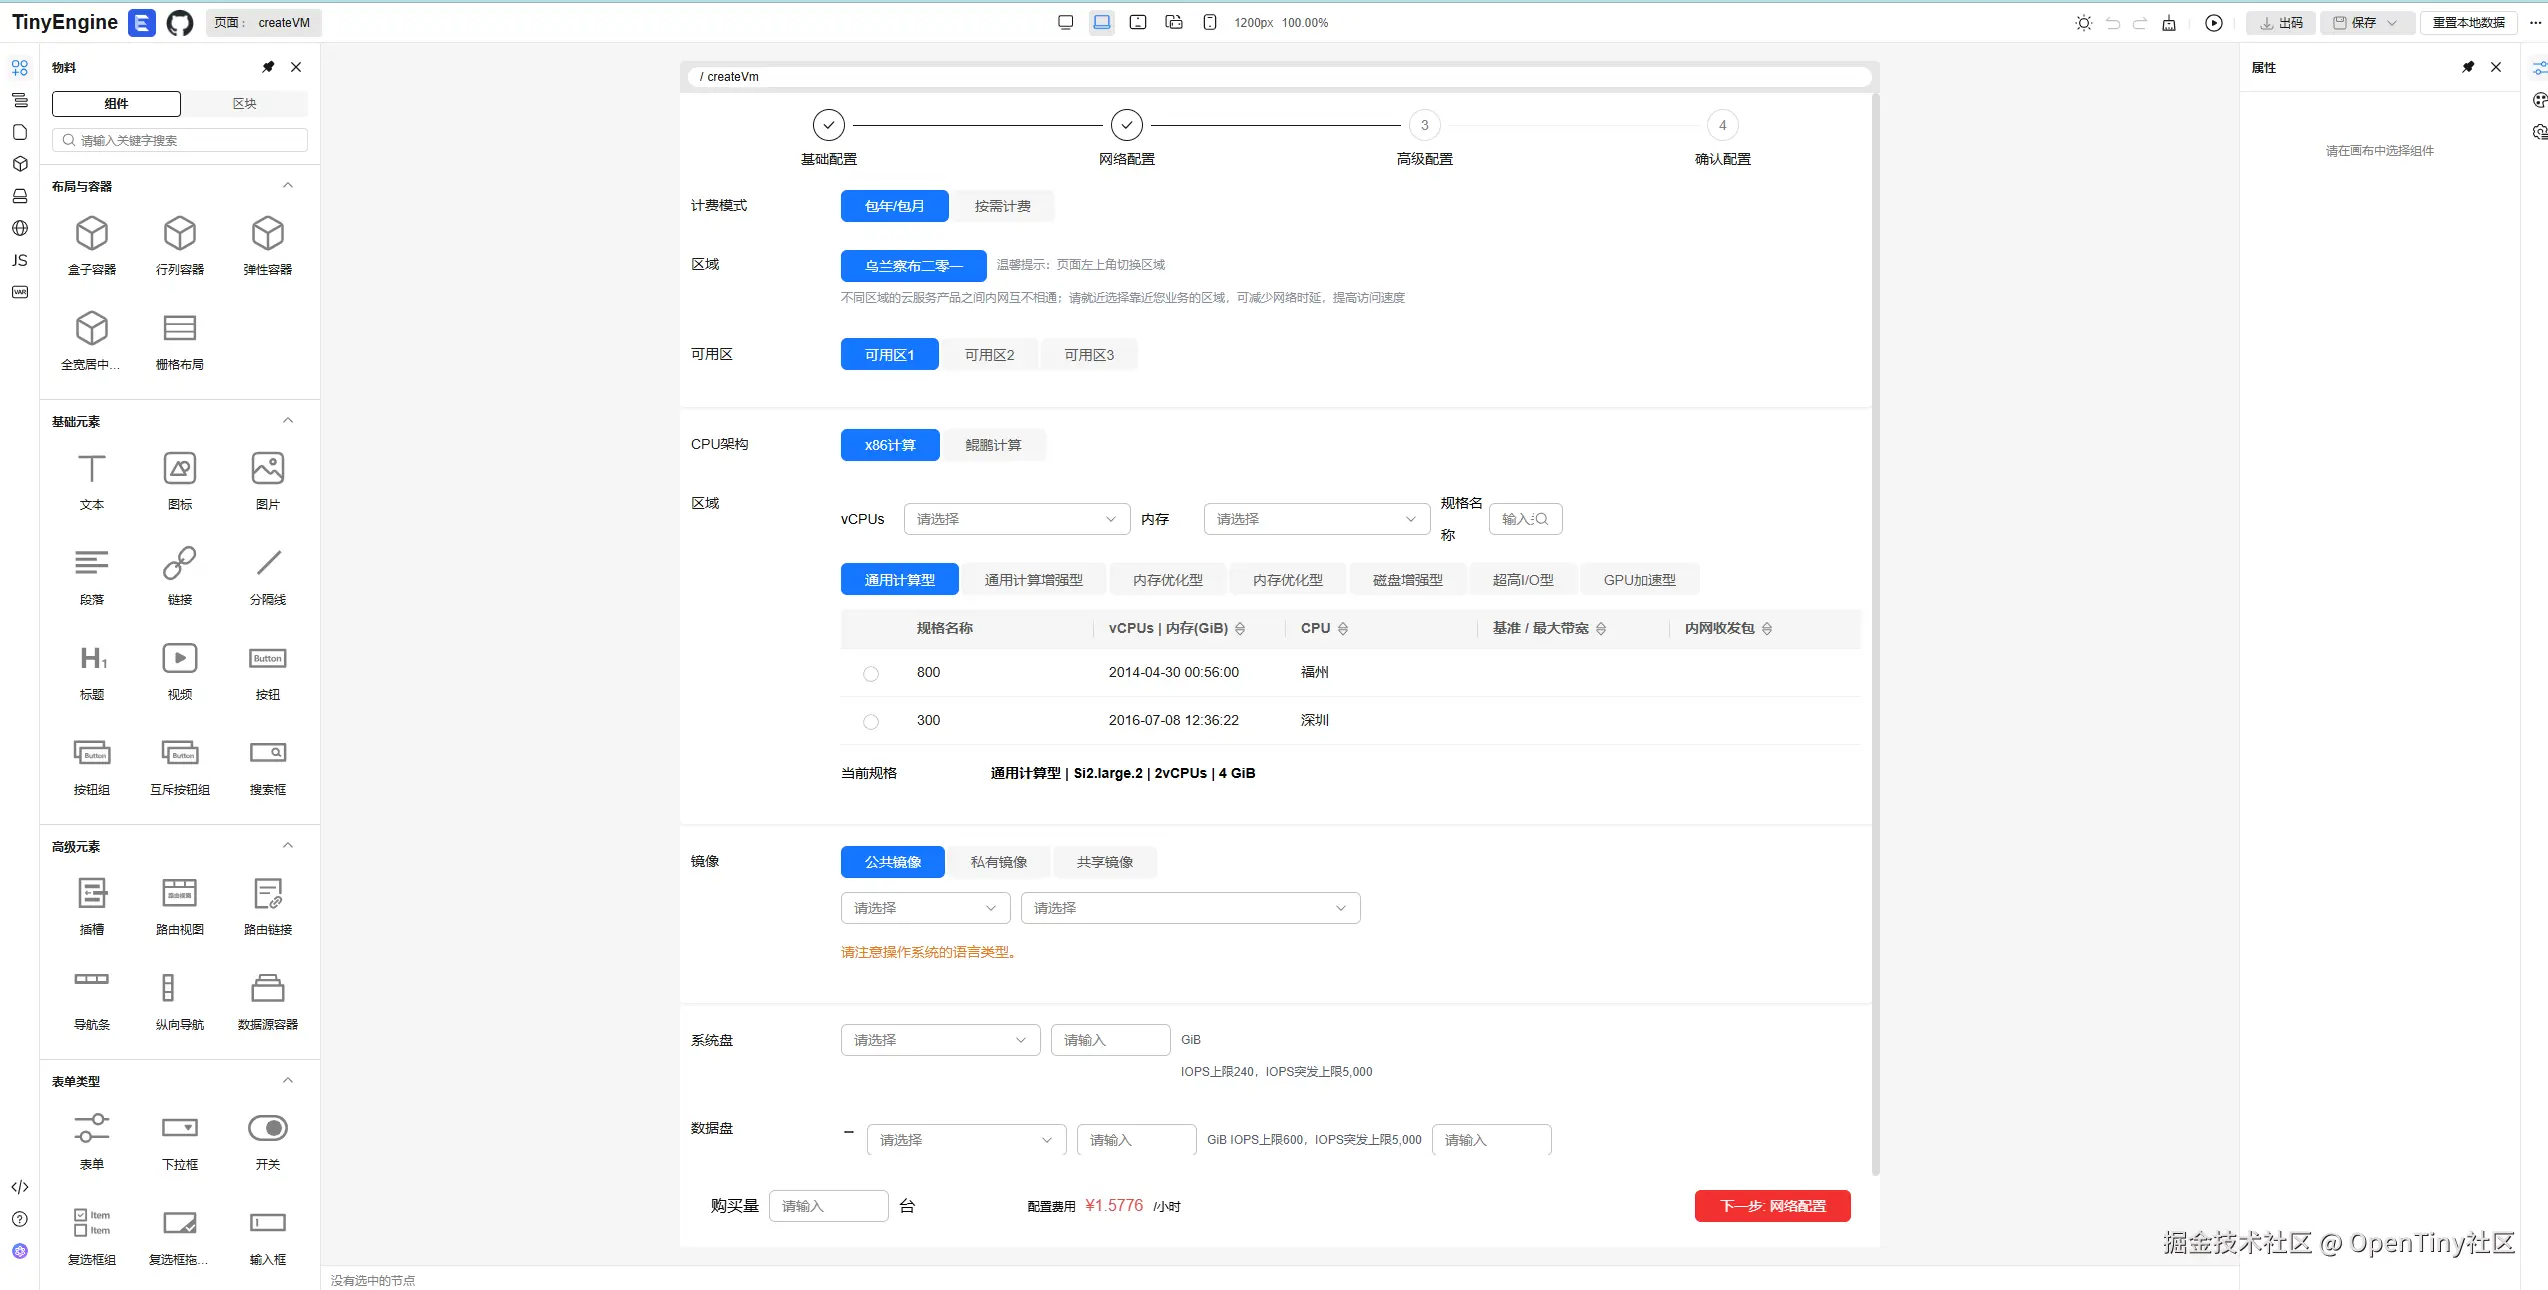
Task: Switch to the 私有镜像 tab
Action: pyautogui.click(x=998, y=862)
